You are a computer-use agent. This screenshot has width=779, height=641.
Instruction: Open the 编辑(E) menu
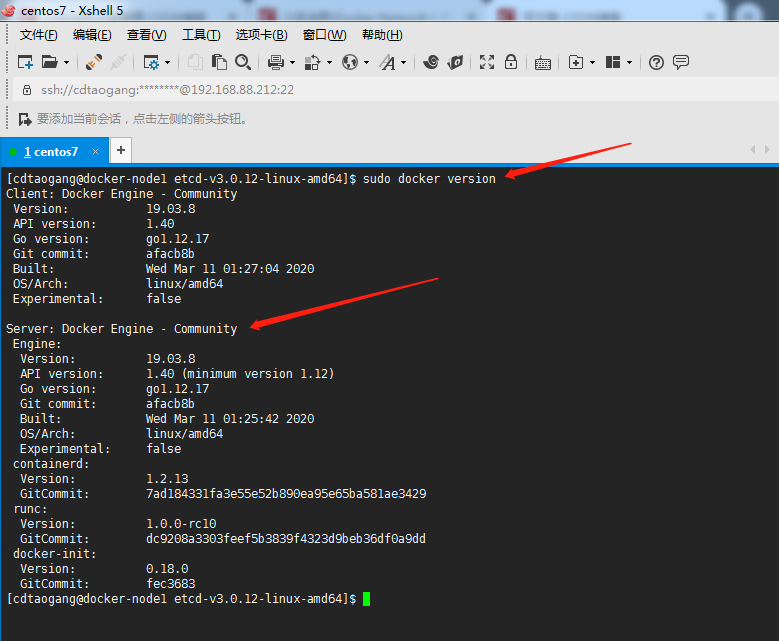pos(92,35)
